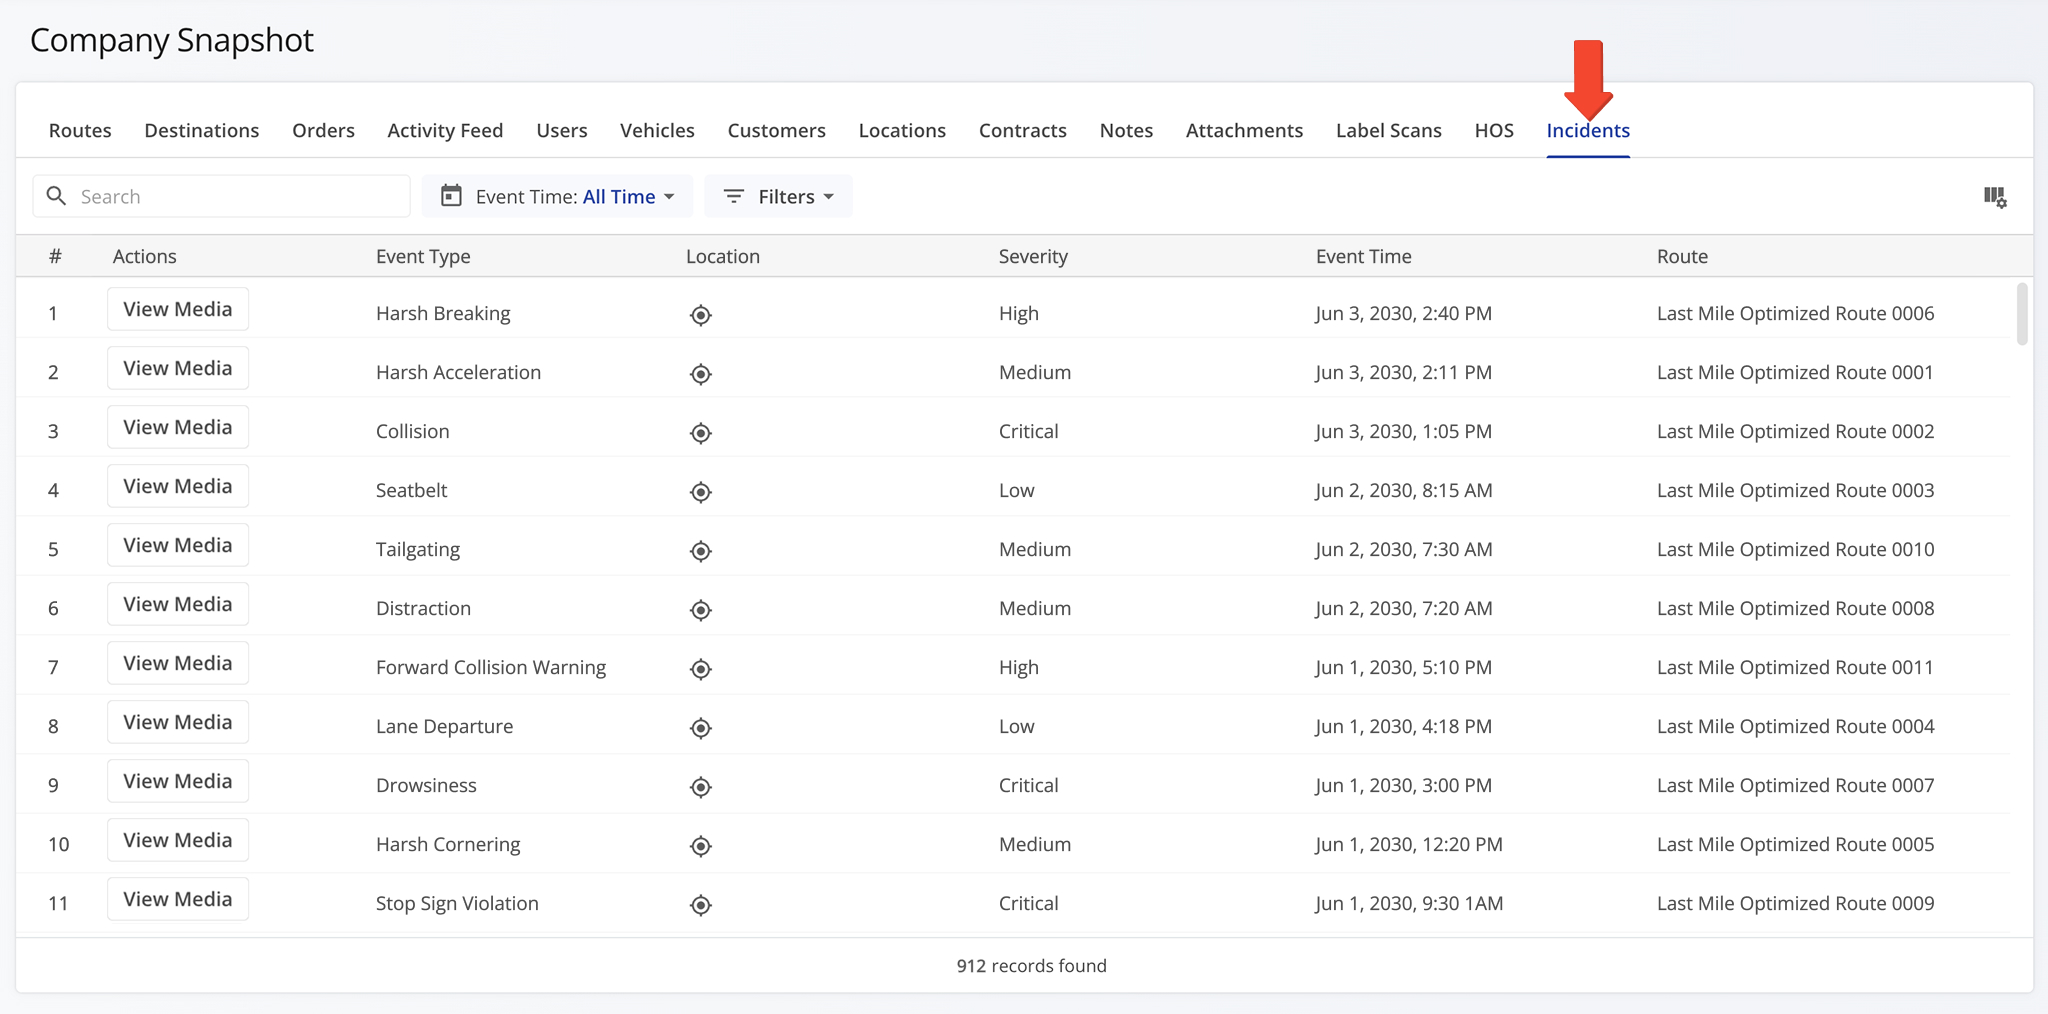2048x1014 pixels.
Task: Switch to the Orders tab
Action: click(323, 130)
